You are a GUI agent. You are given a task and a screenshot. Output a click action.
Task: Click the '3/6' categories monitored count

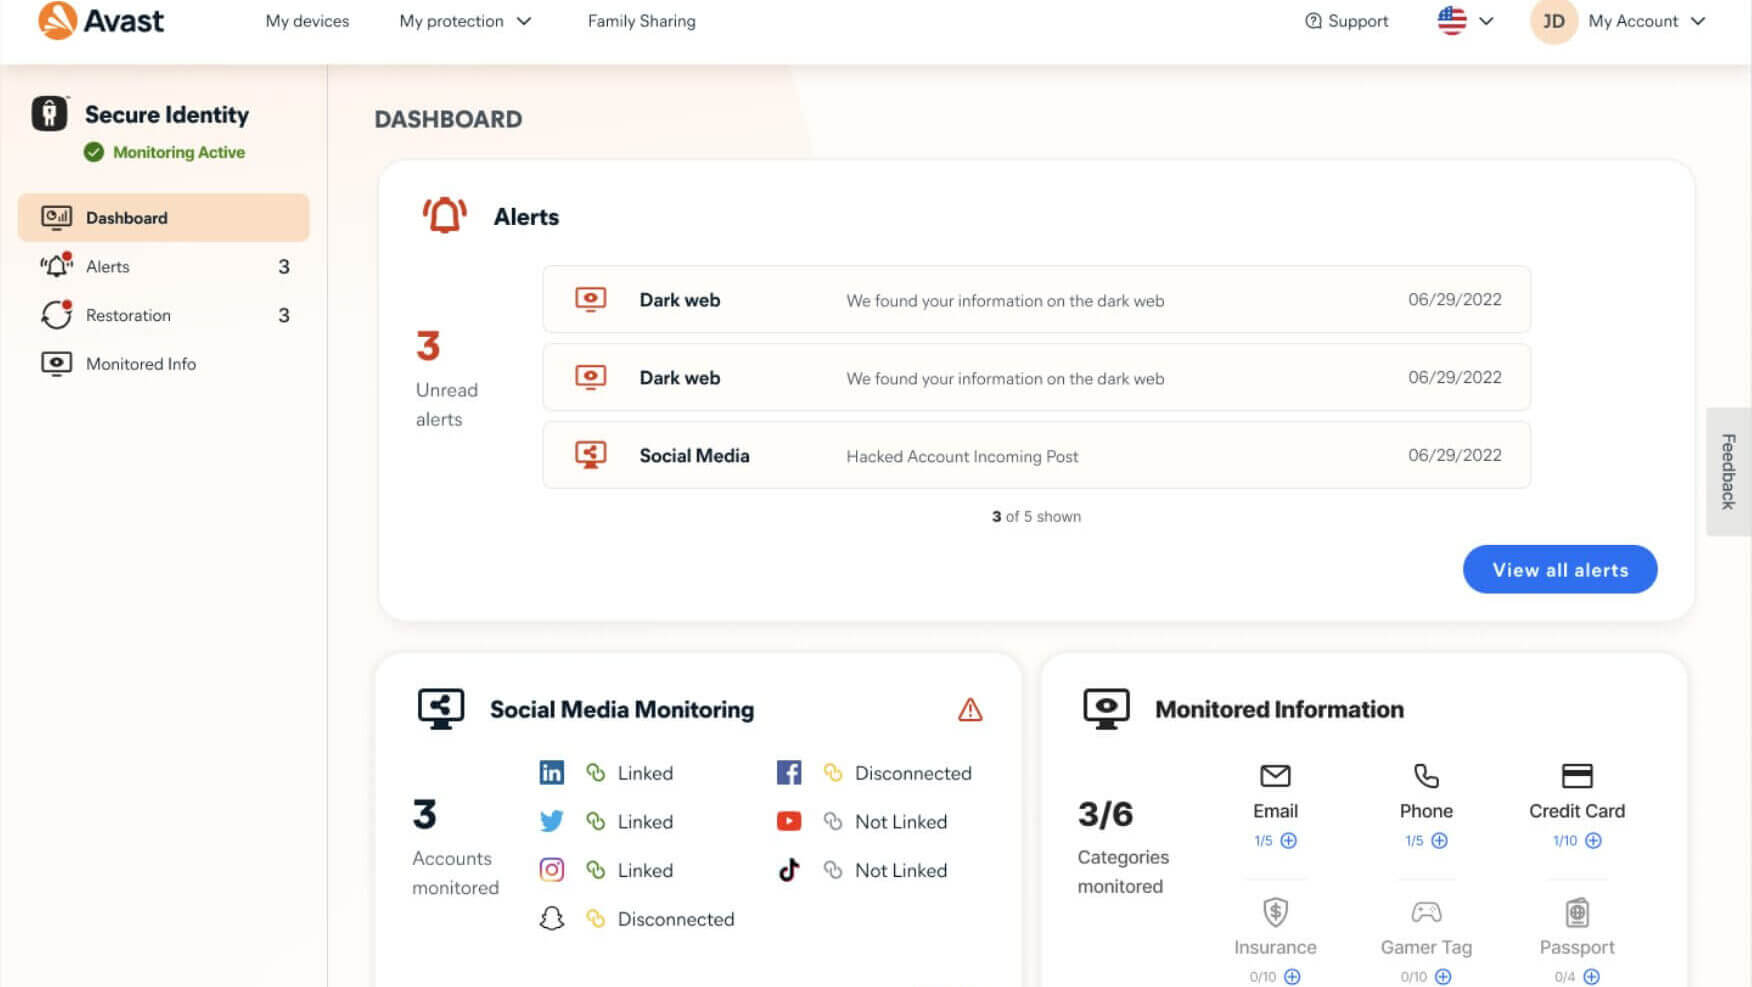tap(1105, 814)
